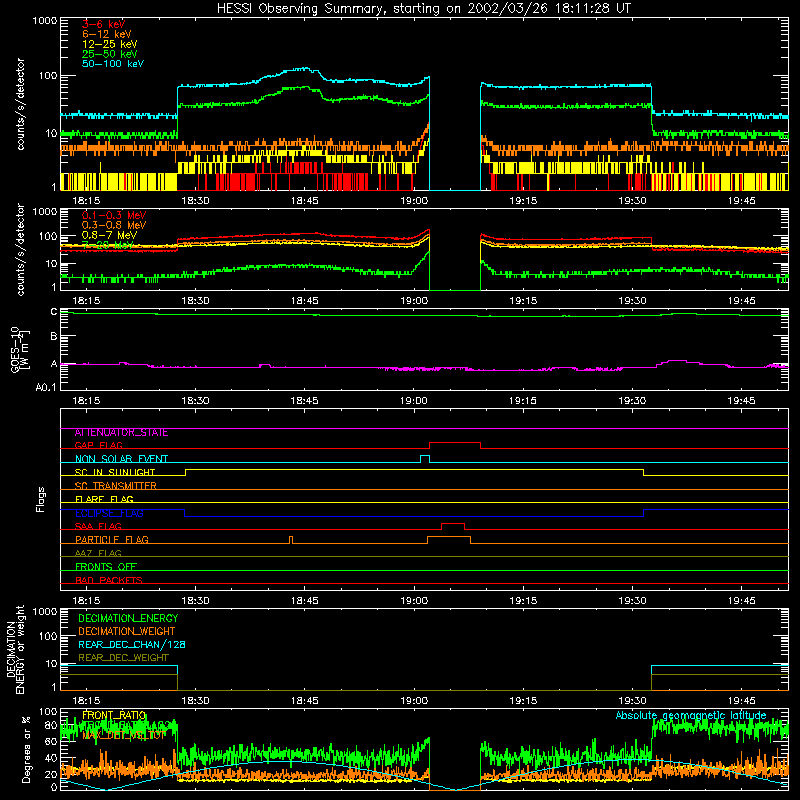This screenshot has height=800, width=800.
Task: Click the 0.3-0.8 MeV legend entry
Action: (114, 225)
